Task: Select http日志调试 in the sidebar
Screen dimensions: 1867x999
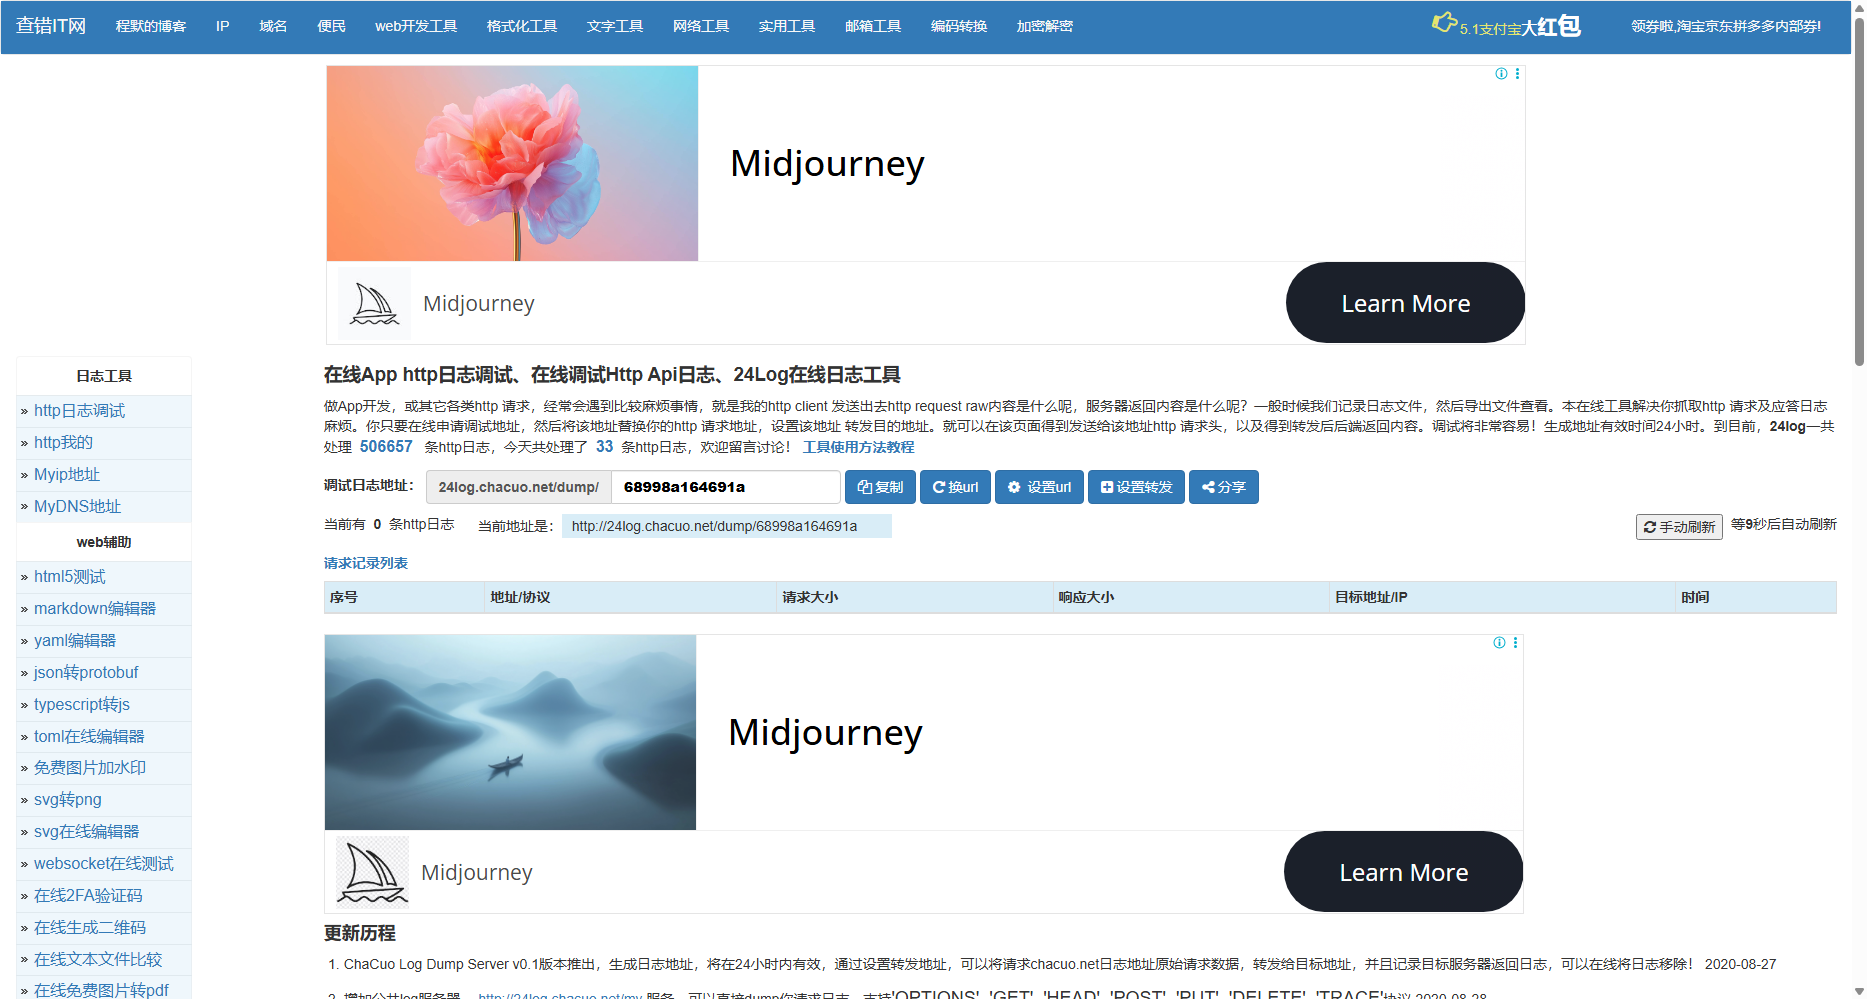Action: click(79, 411)
